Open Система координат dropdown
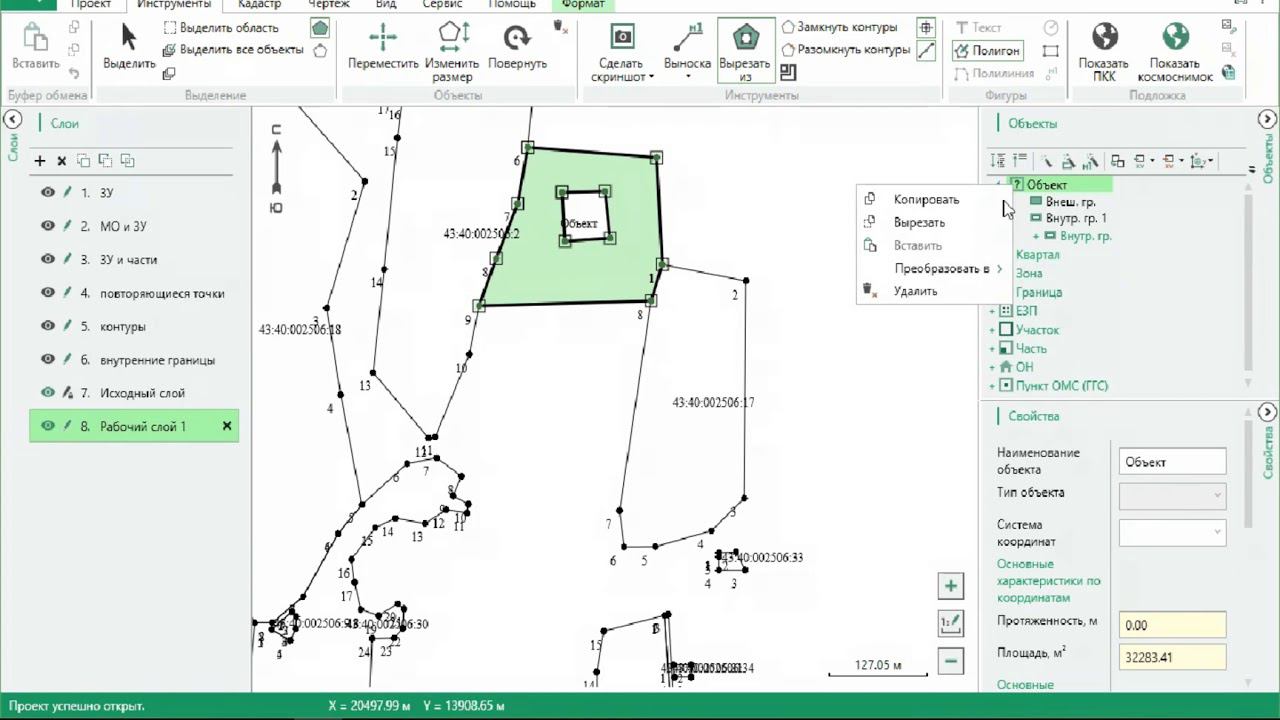Viewport: 1280px width, 720px height. pos(1172,533)
